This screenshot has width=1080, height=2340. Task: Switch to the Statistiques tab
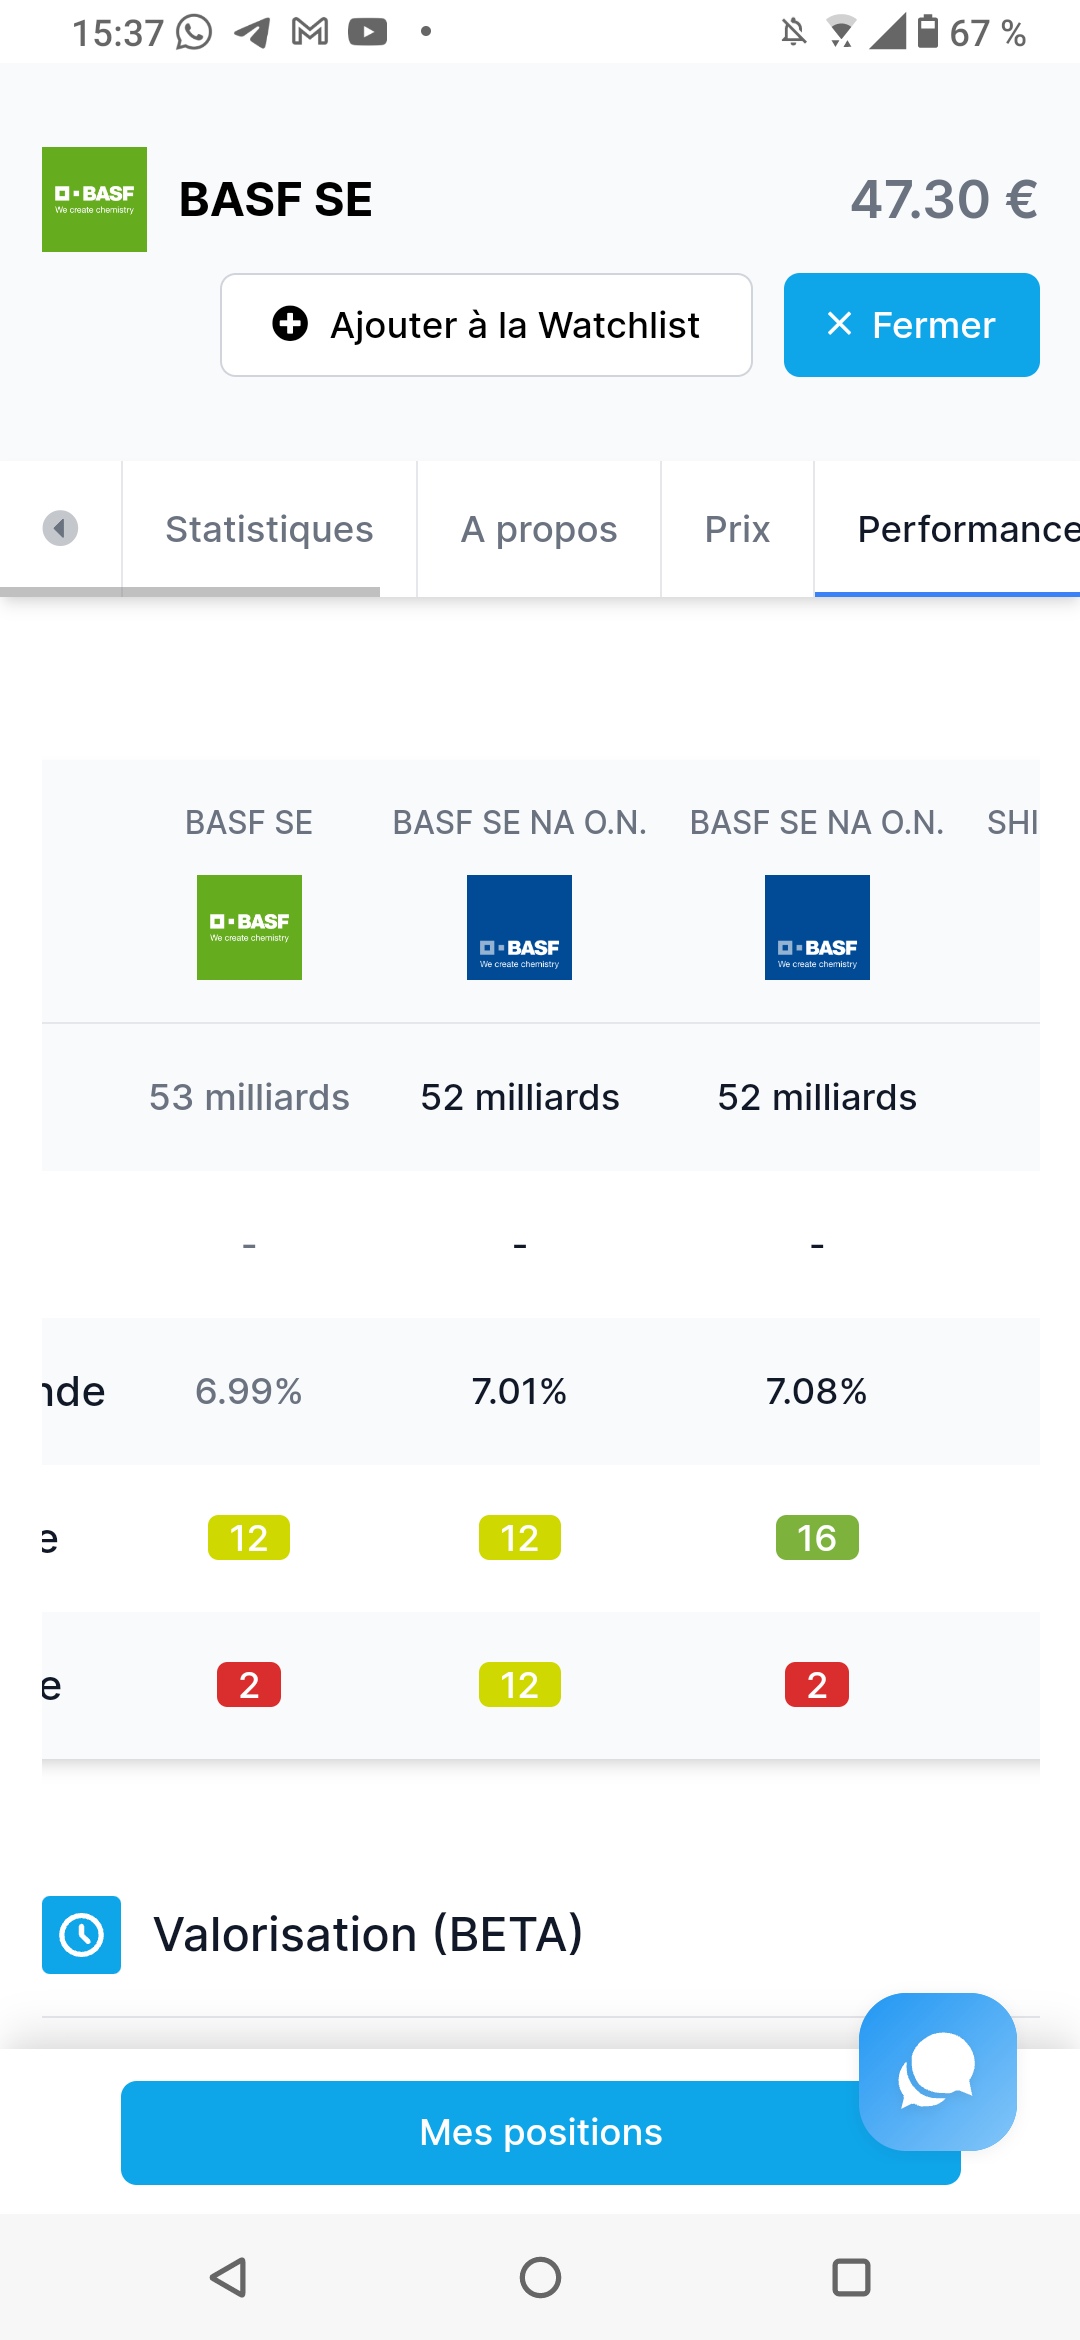pyautogui.click(x=269, y=529)
